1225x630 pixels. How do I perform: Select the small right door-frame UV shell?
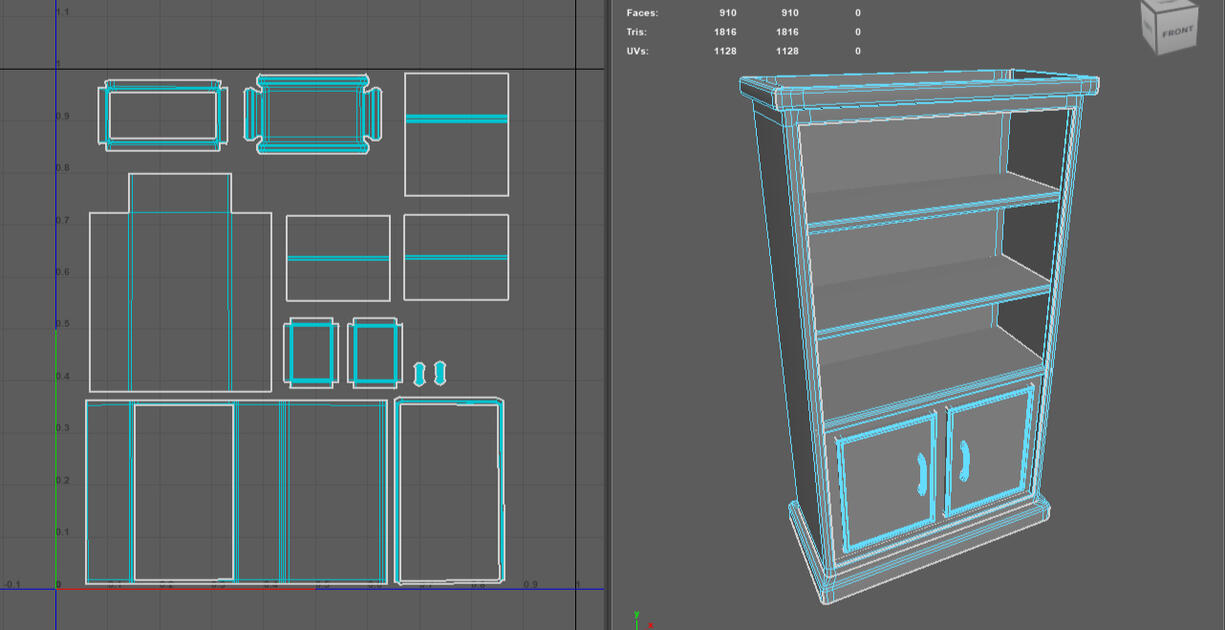[x=376, y=353]
